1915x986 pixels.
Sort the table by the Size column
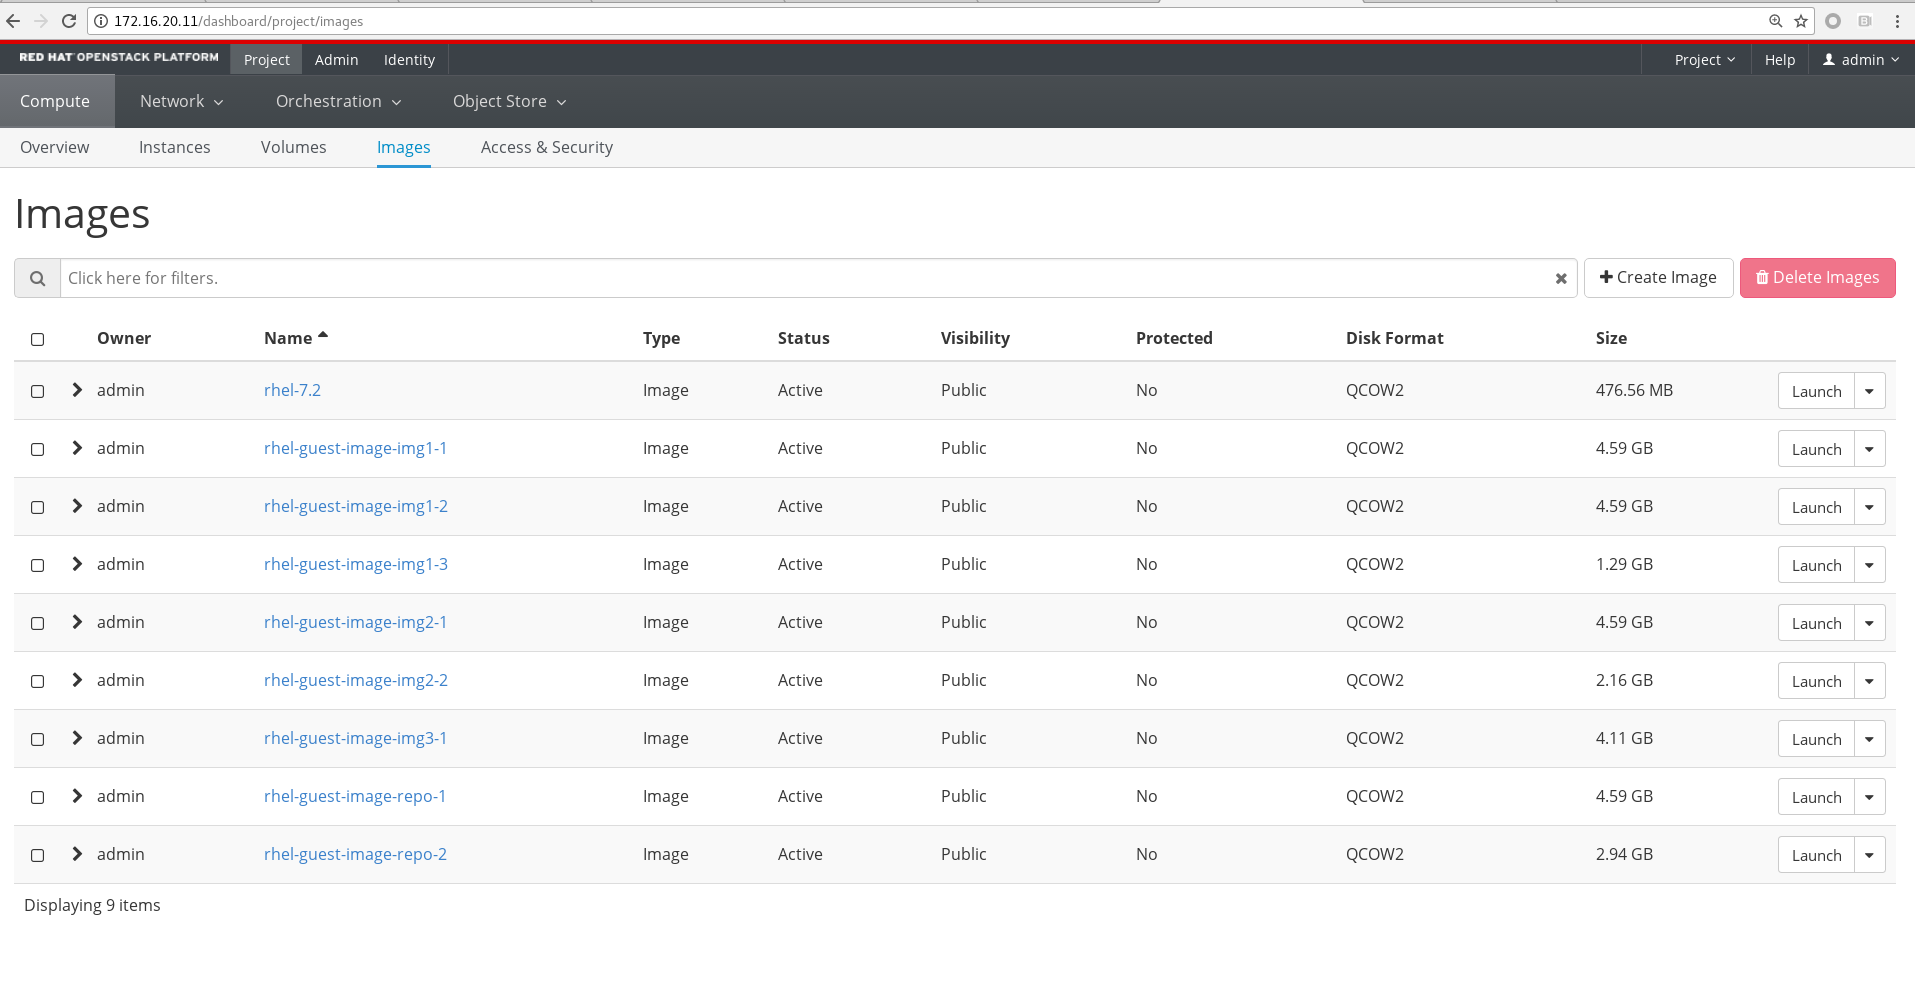click(1611, 338)
